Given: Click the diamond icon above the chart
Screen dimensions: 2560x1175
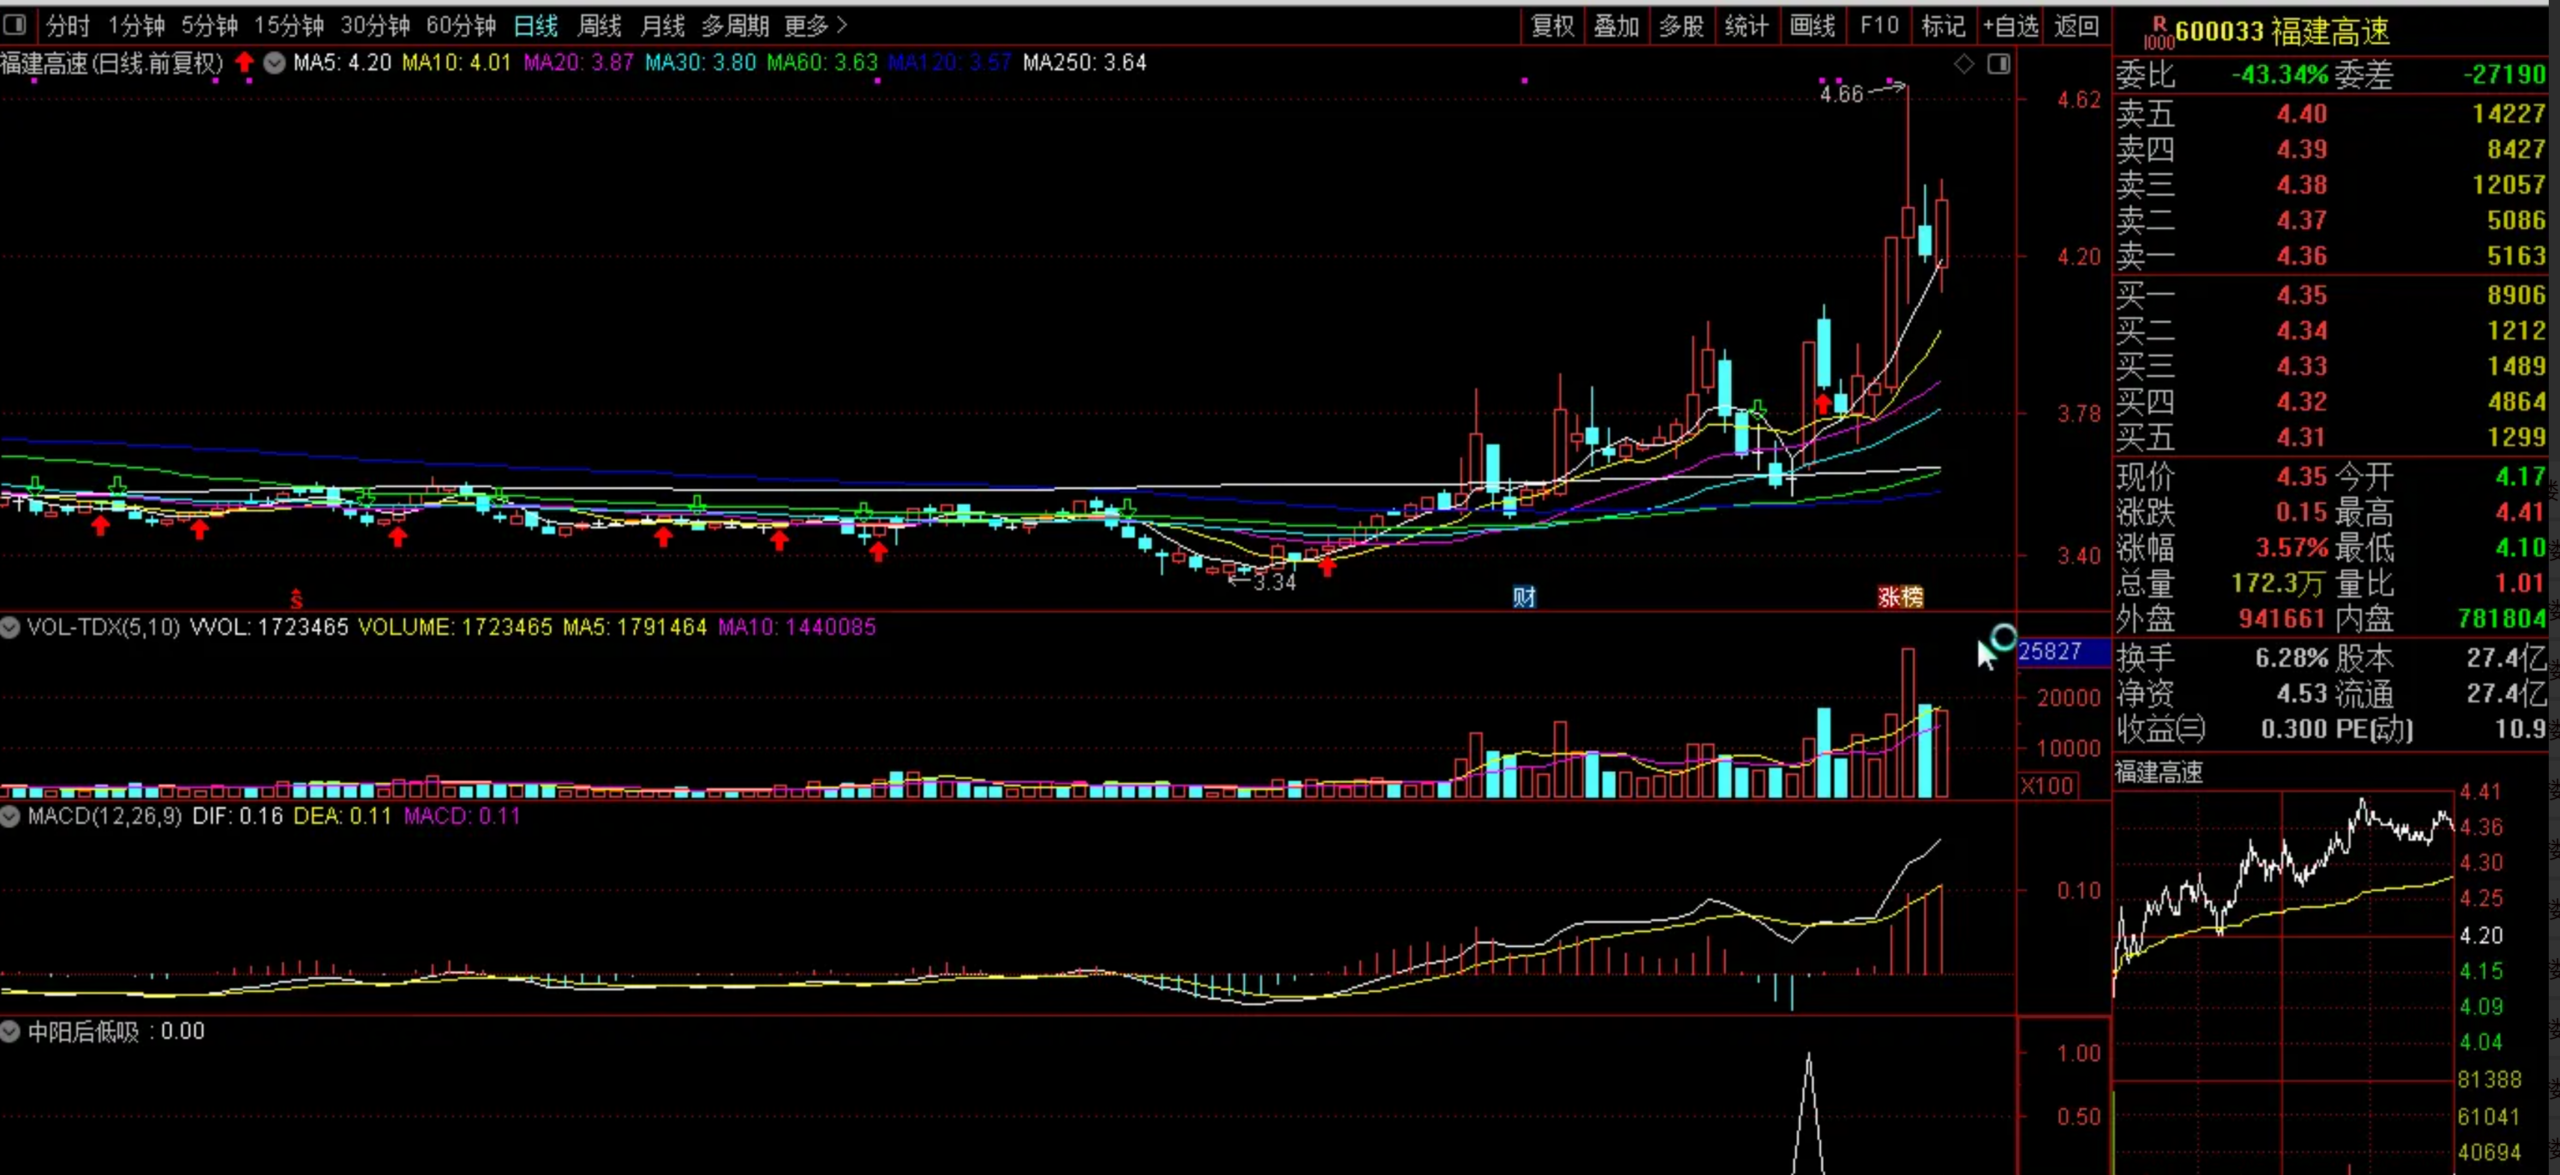Looking at the screenshot, I should tap(1964, 64).
